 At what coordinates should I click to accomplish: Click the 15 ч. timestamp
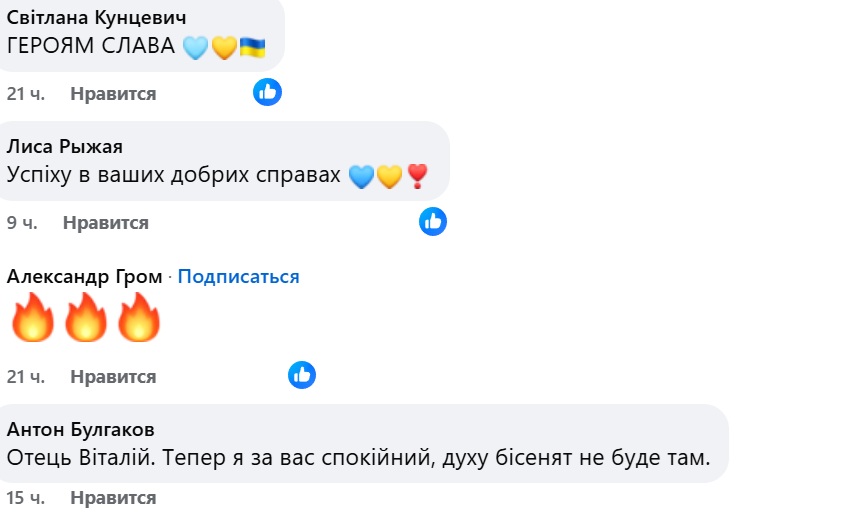click(x=26, y=497)
